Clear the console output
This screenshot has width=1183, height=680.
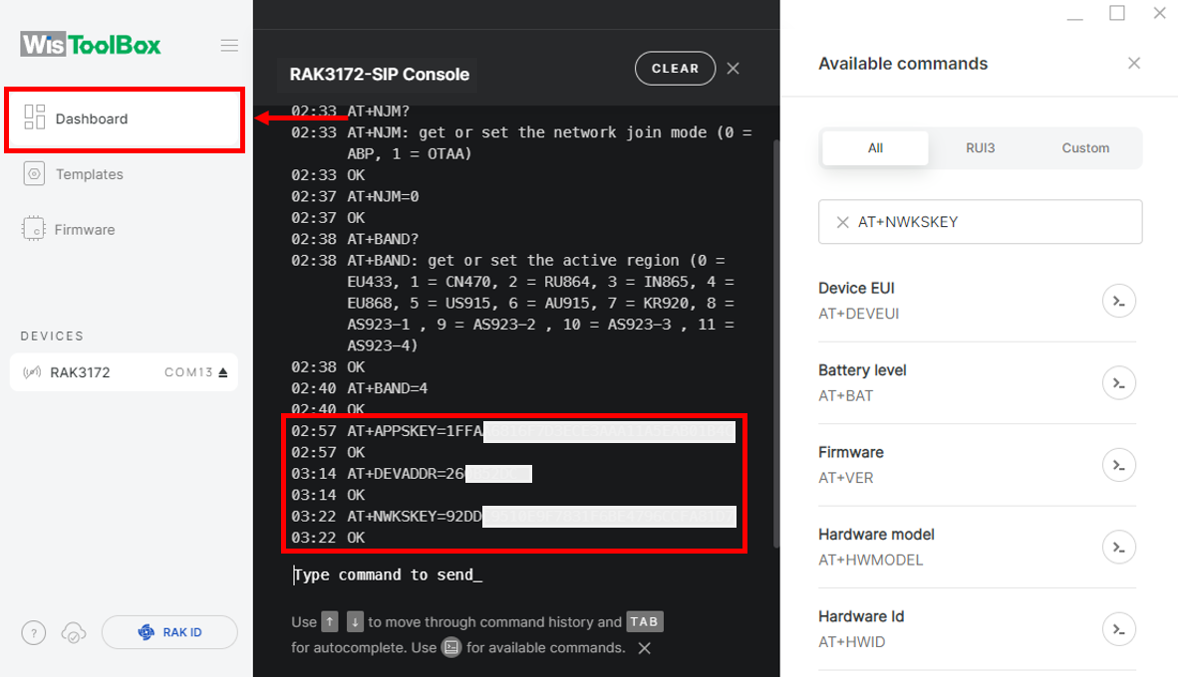(x=675, y=69)
